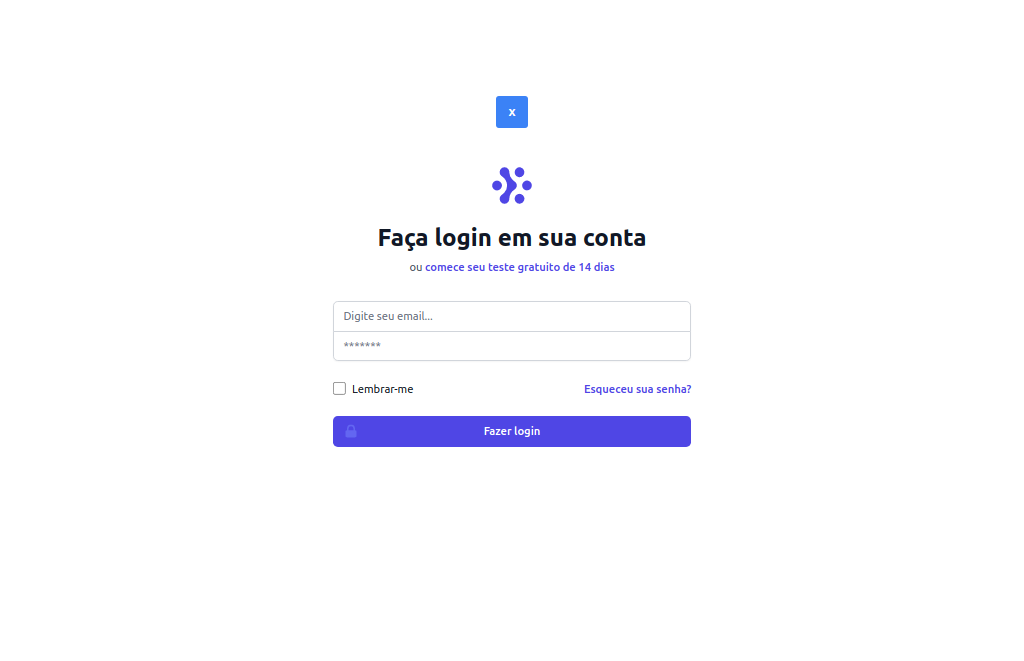Click the lock icon on the login button
This screenshot has height=661, width=1024.
(351, 431)
